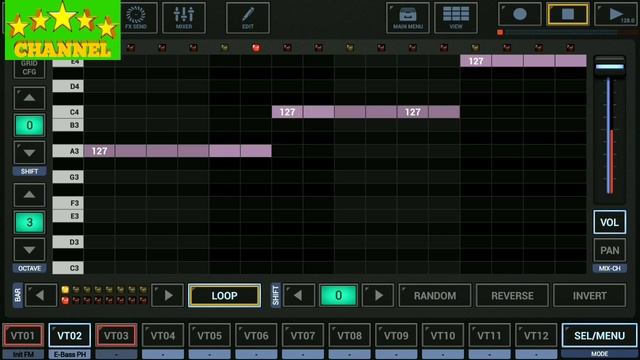Randomize notes with the RANDOM button
The width and height of the screenshot is (640, 360).
(435, 296)
